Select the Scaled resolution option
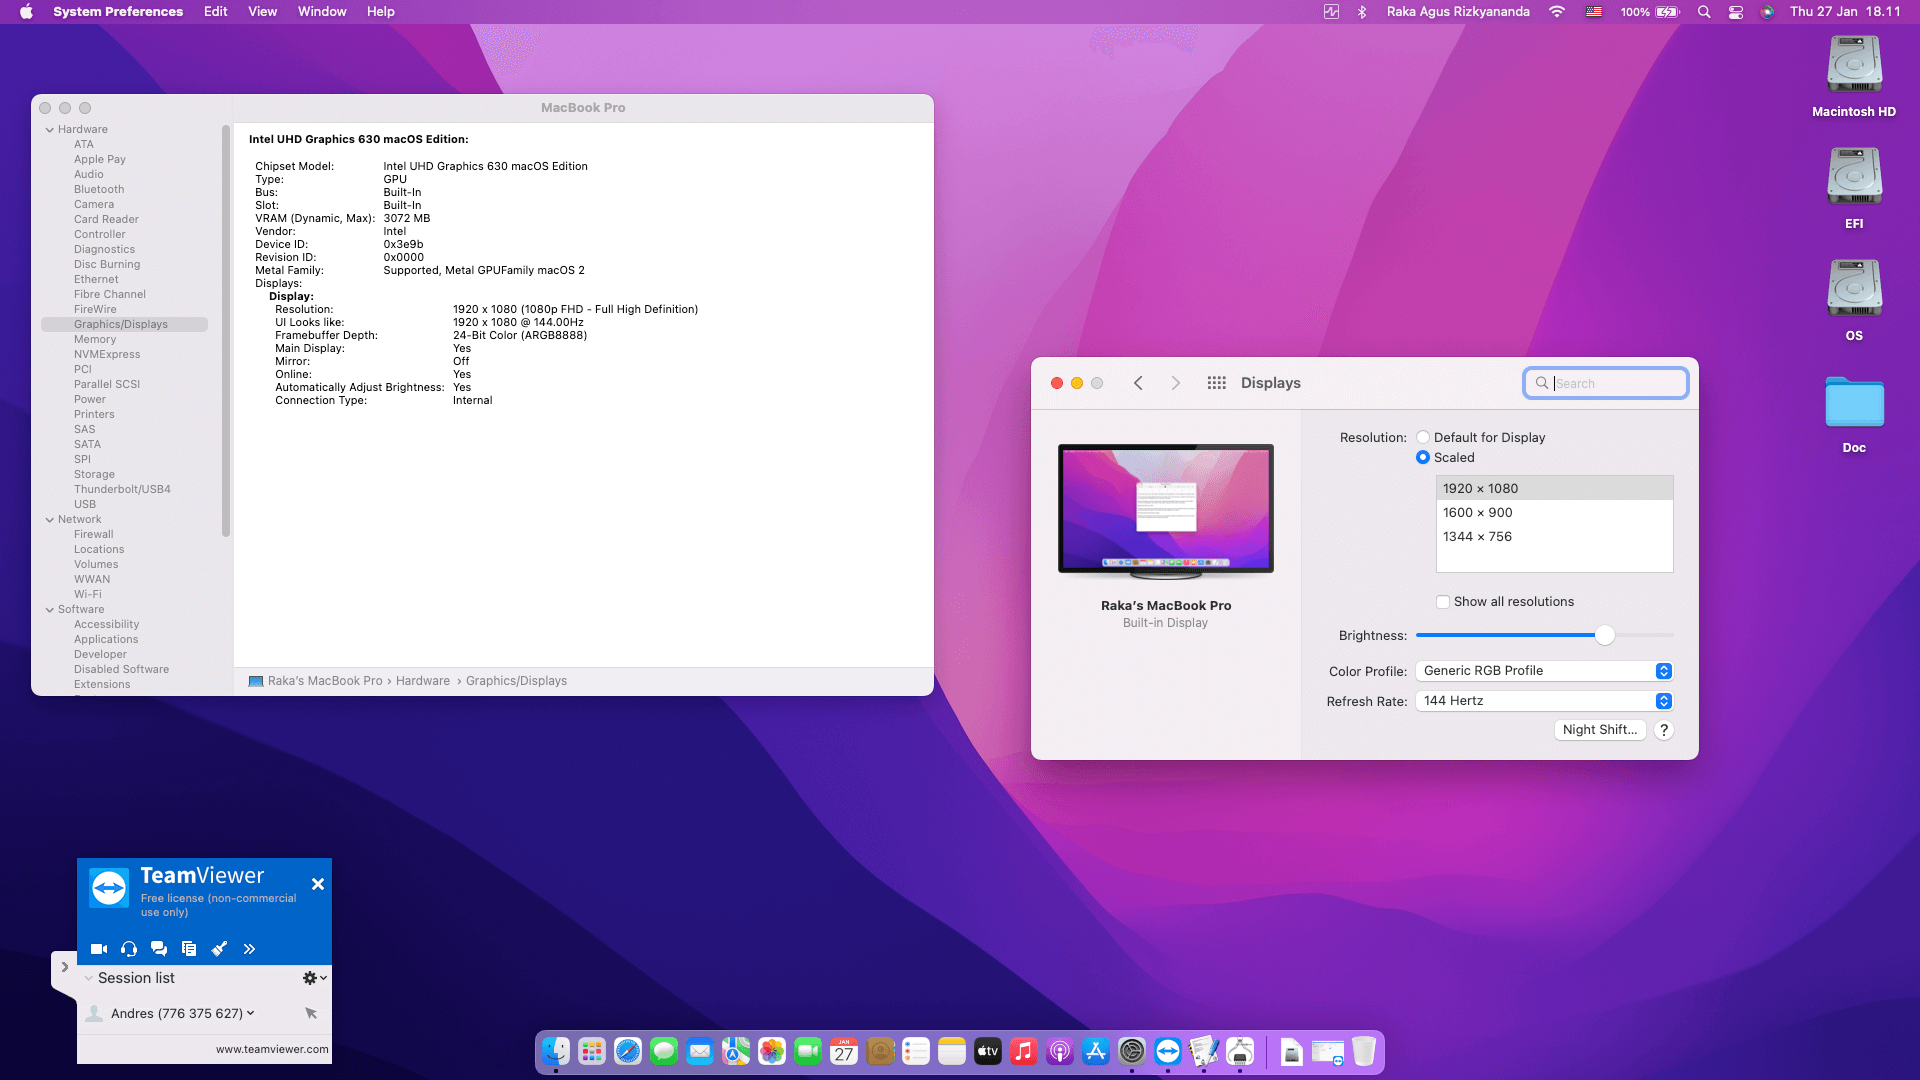The image size is (1920, 1080). 1423,457
